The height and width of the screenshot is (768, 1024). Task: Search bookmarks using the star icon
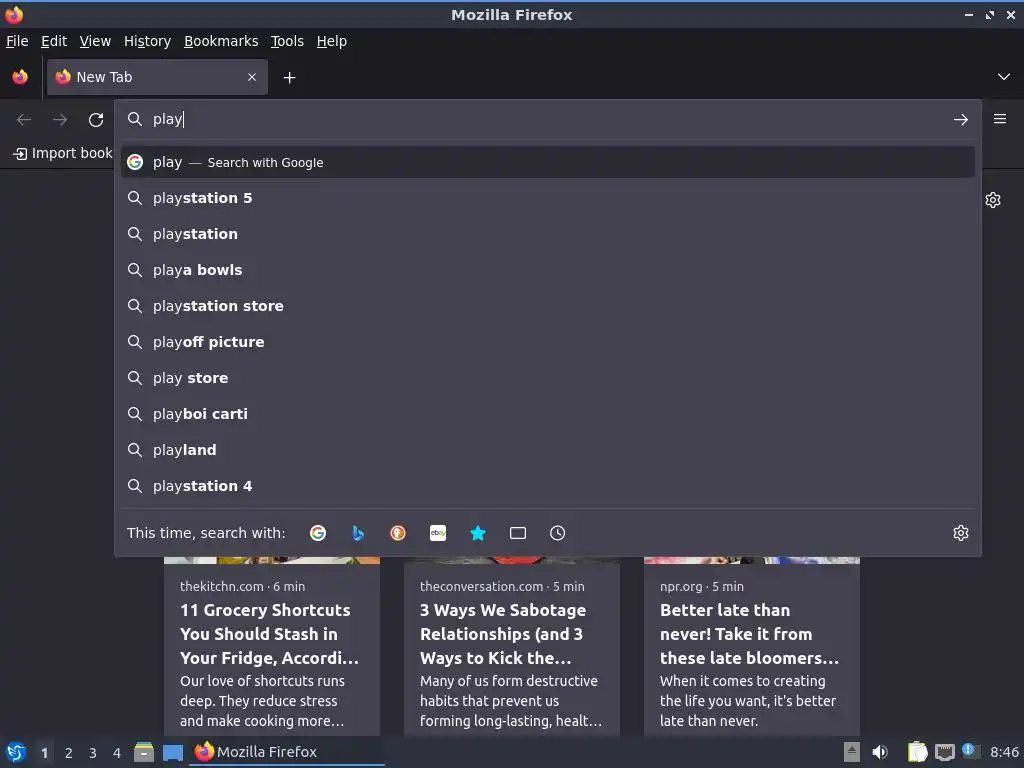tap(478, 533)
